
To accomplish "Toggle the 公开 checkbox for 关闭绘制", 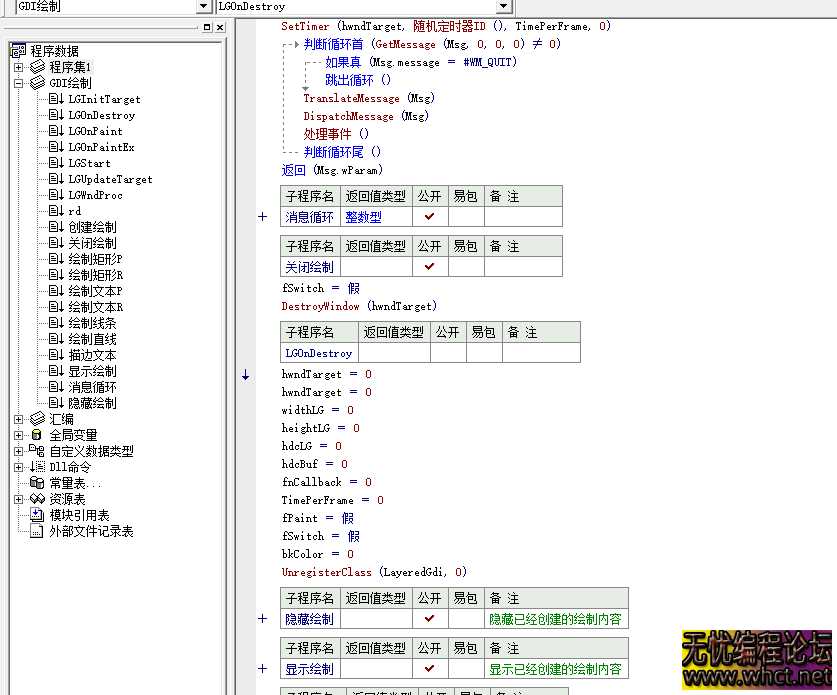I will (431, 266).
